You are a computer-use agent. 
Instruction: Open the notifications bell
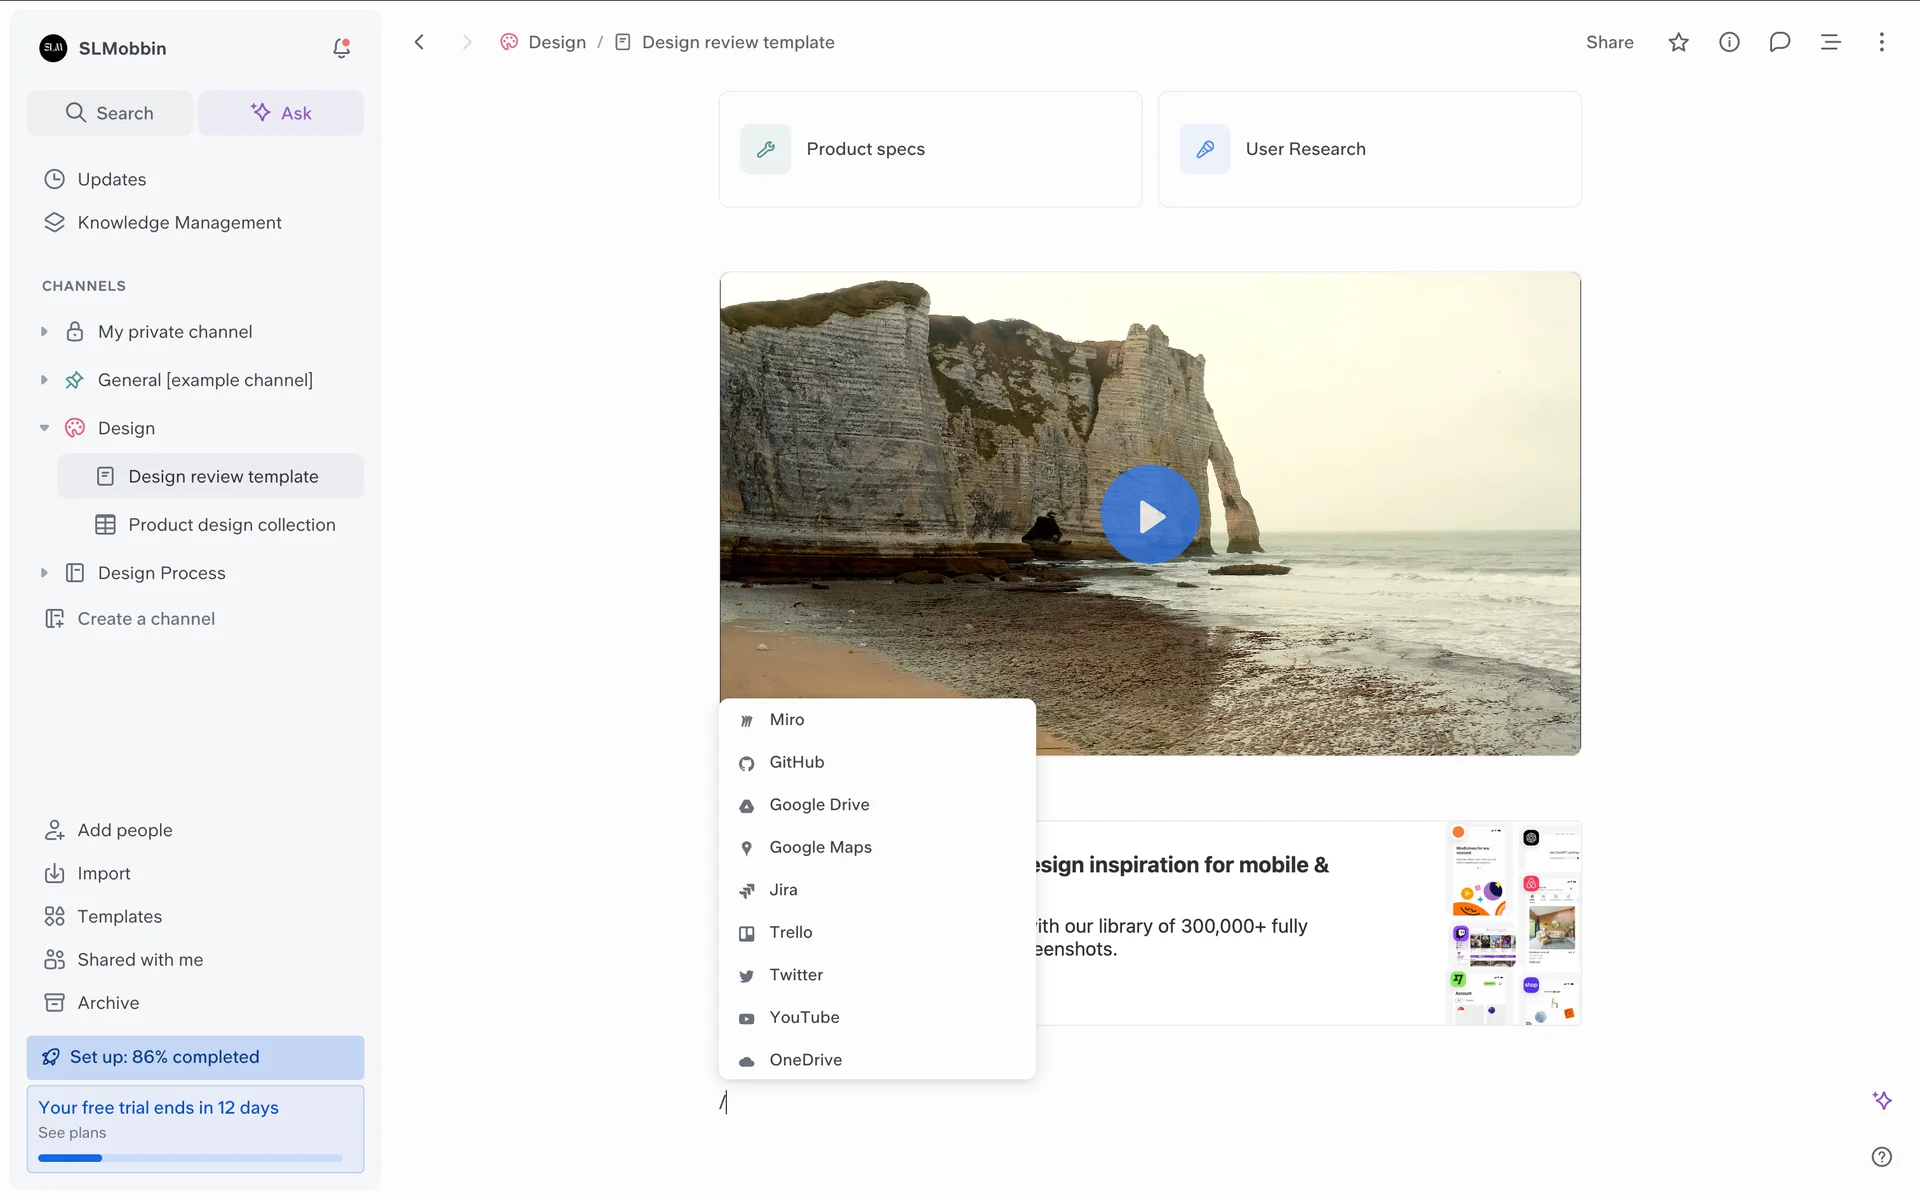click(341, 48)
